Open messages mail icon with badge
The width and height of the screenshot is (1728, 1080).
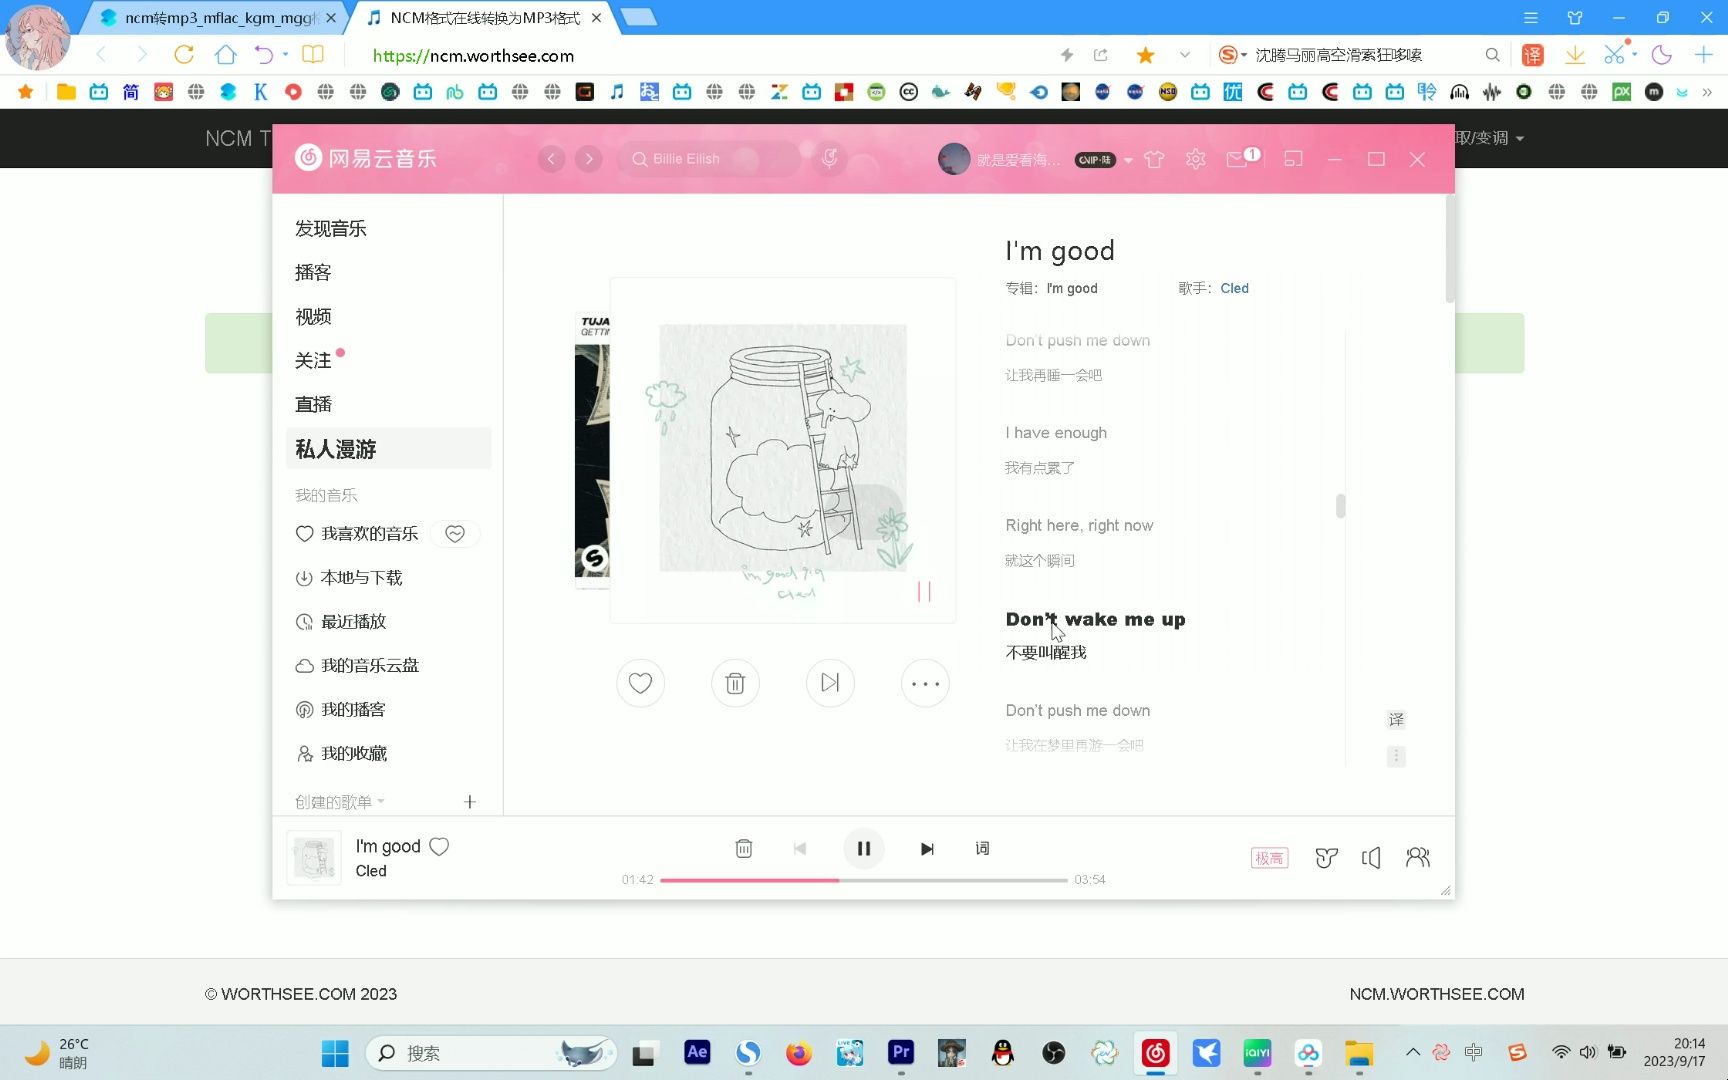click(x=1242, y=158)
